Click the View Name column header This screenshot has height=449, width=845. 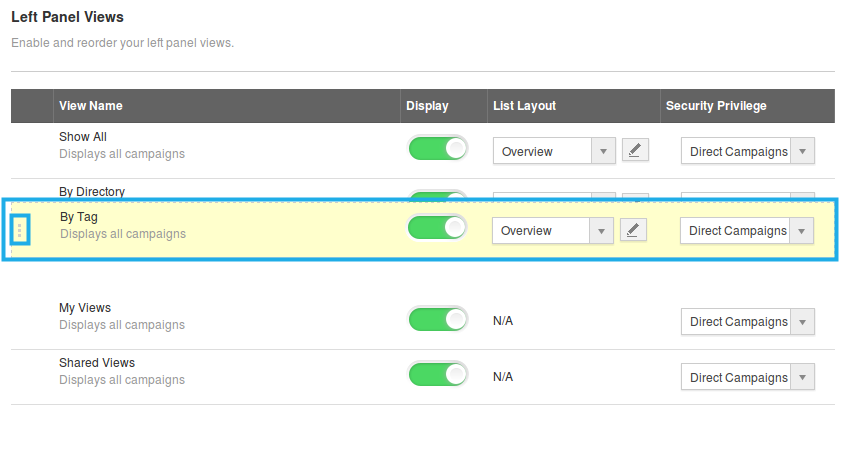coord(91,106)
